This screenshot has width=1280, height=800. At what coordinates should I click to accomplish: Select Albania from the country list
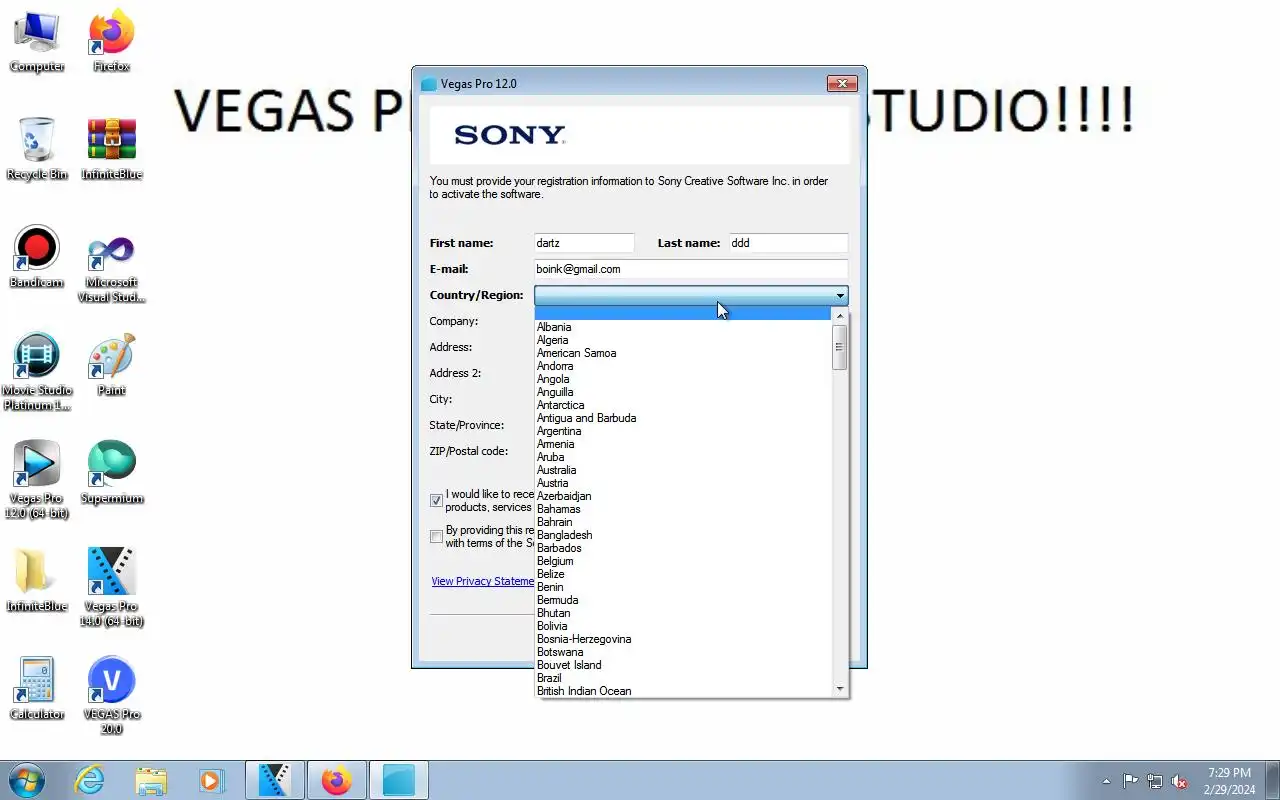point(683,327)
